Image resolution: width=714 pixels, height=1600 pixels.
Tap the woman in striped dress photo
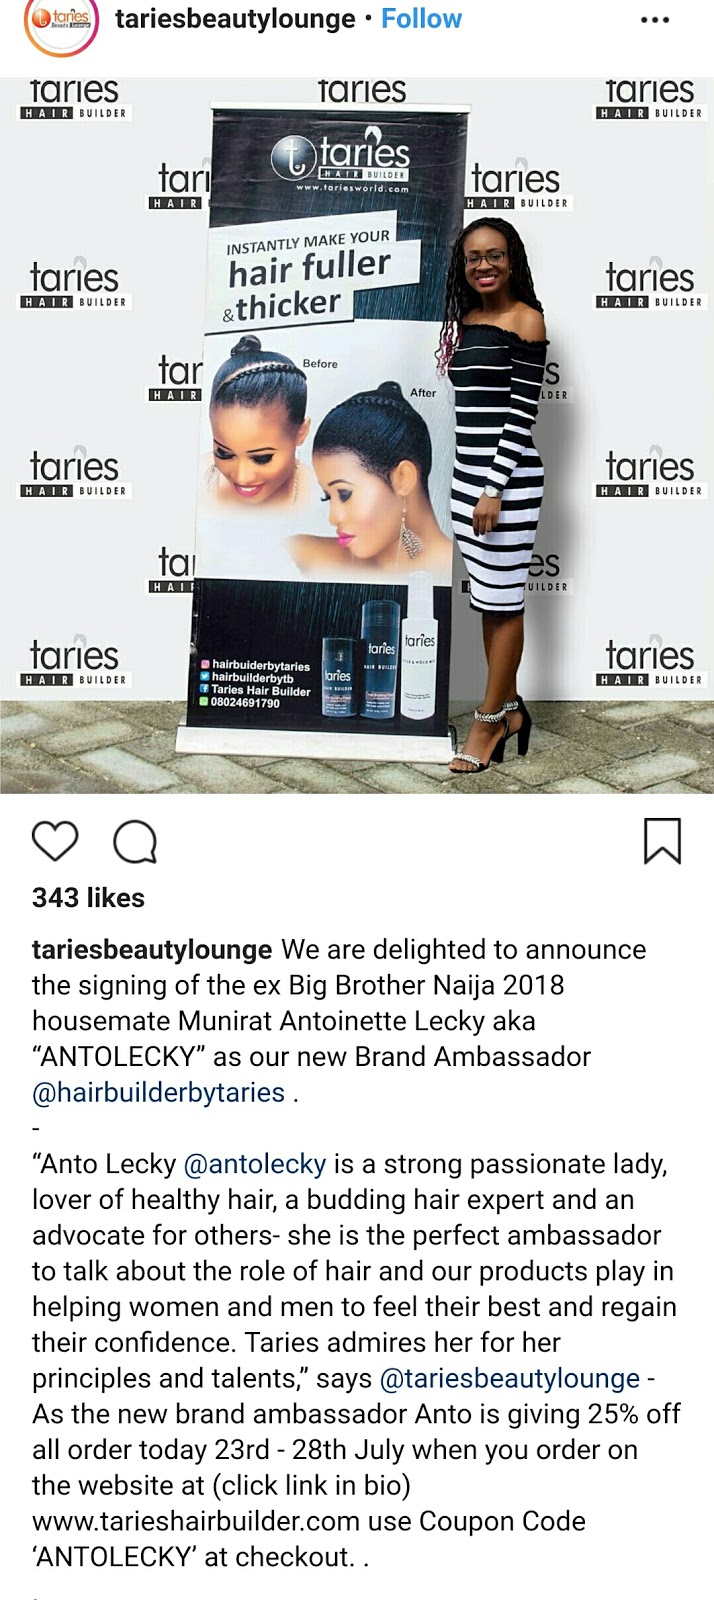(495, 490)
